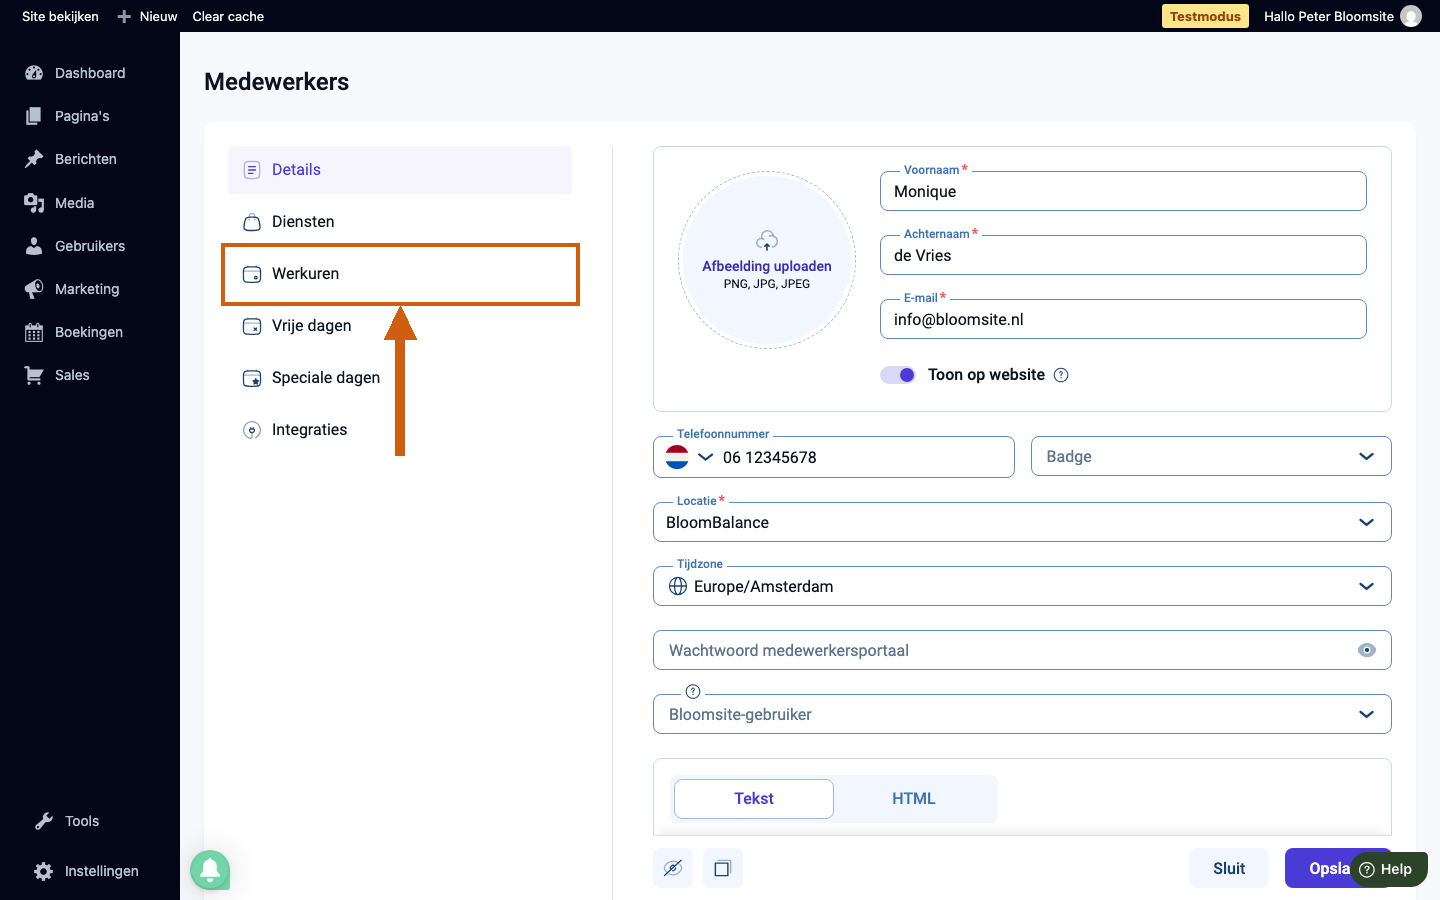This screenshot has height=900, width=1440.
Task: Click the Gebruikers person icon
Action: tap(34, 246)
